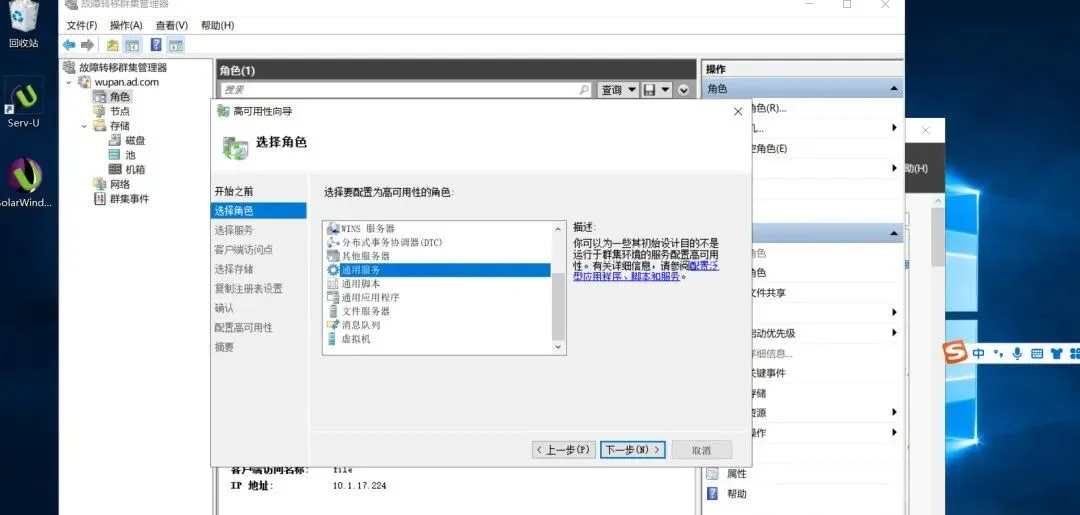Open the Recycle Bin desktop icon
Screen dimensions: 1080x515
pos(23,24)
